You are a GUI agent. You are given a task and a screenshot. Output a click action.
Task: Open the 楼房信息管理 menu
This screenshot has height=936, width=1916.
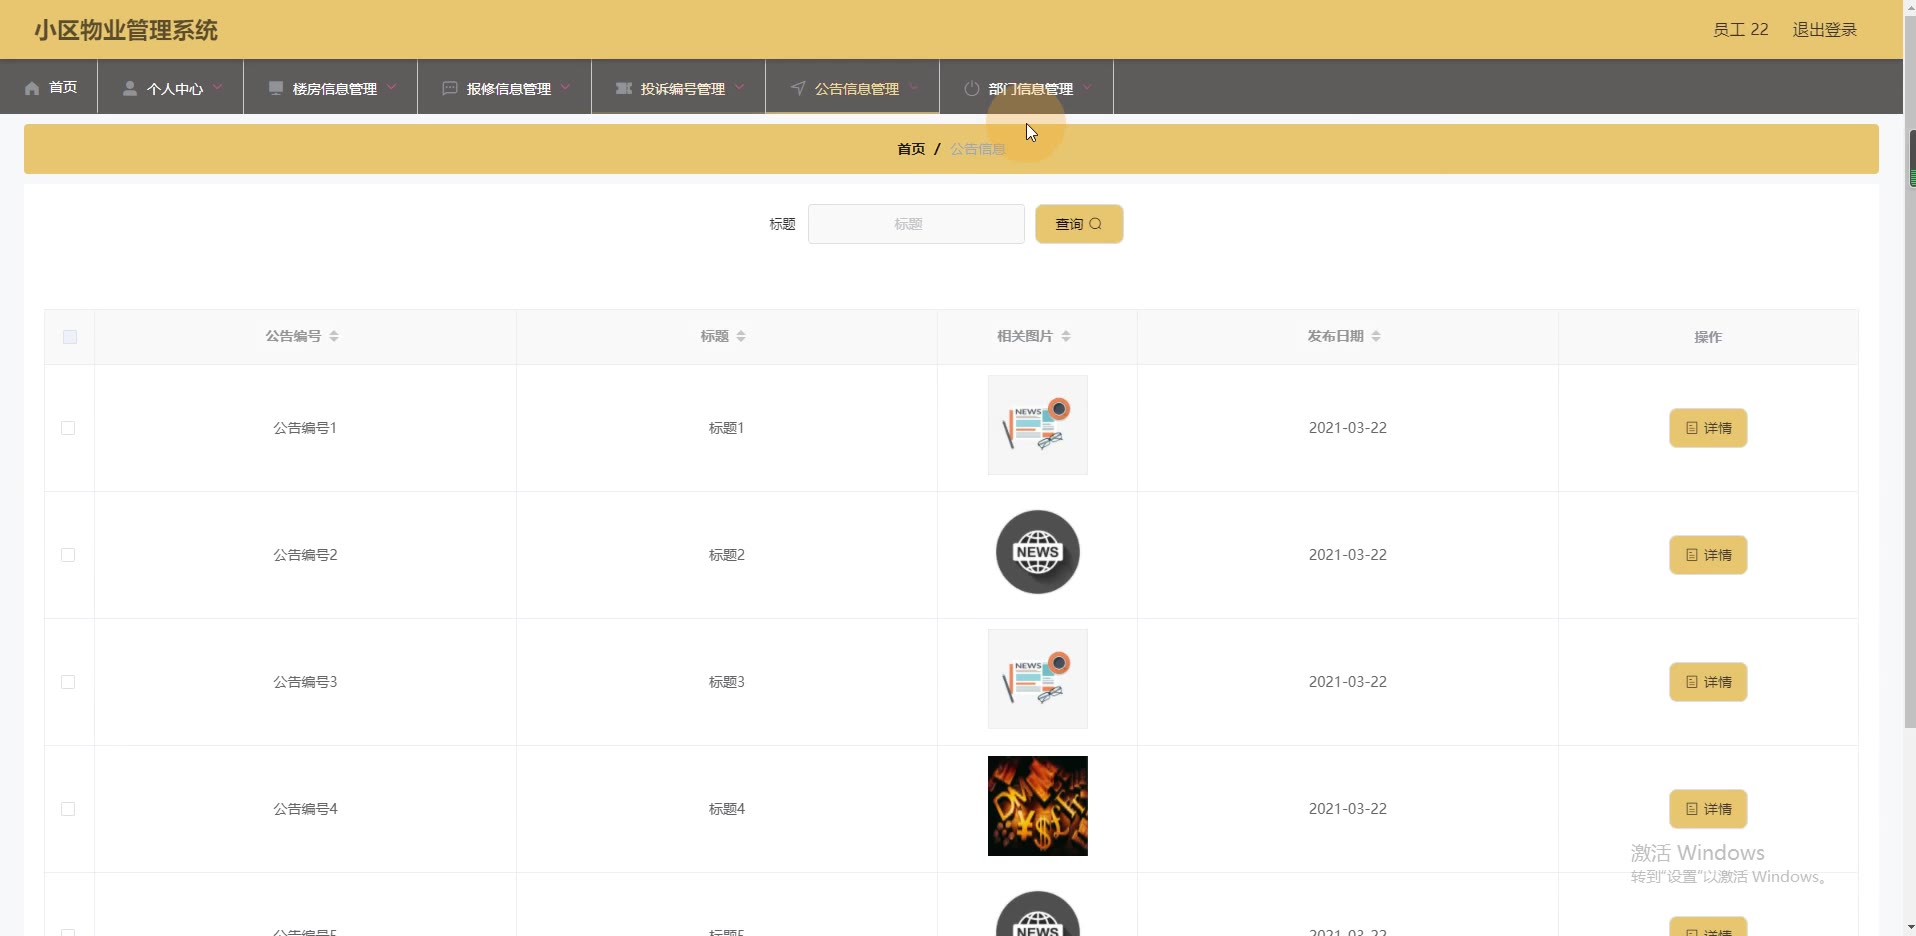(331, 88)
